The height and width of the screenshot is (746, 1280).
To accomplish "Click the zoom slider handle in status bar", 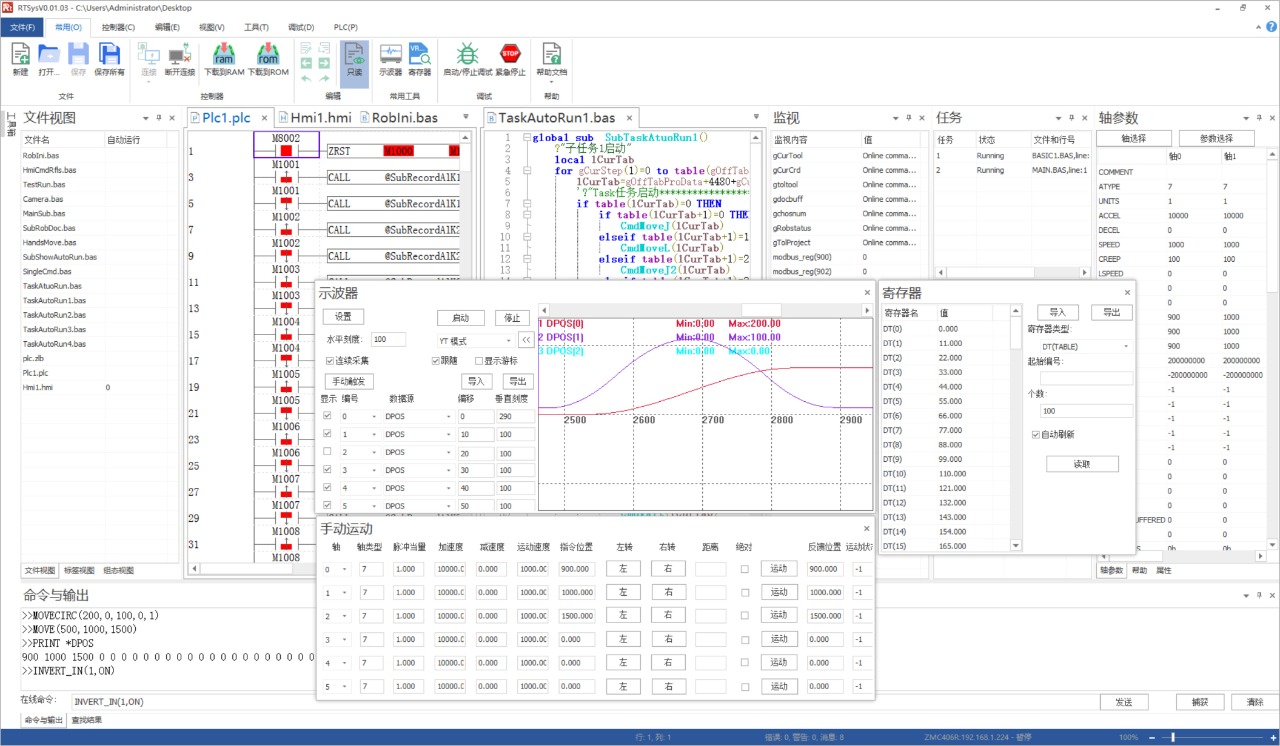I will [1173, 737].
